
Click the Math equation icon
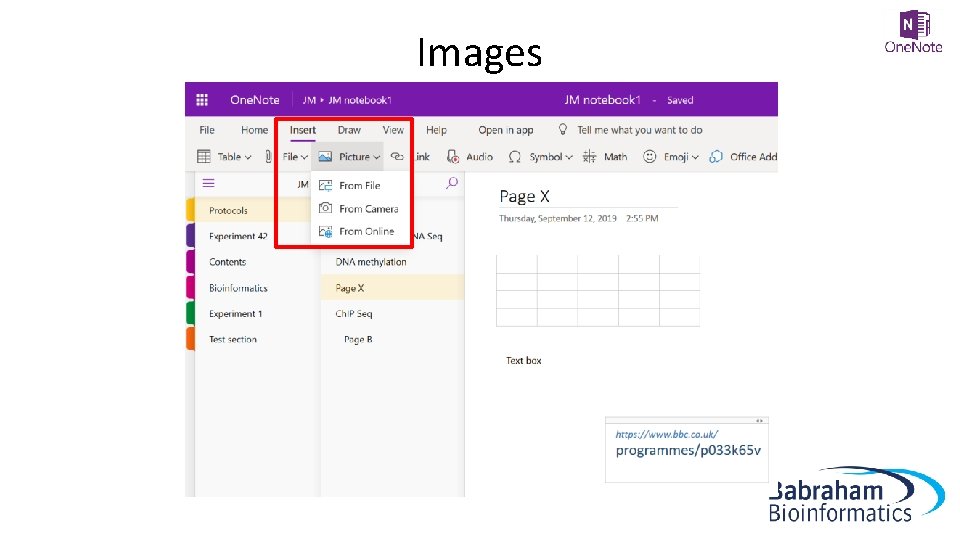coord(589,156)
